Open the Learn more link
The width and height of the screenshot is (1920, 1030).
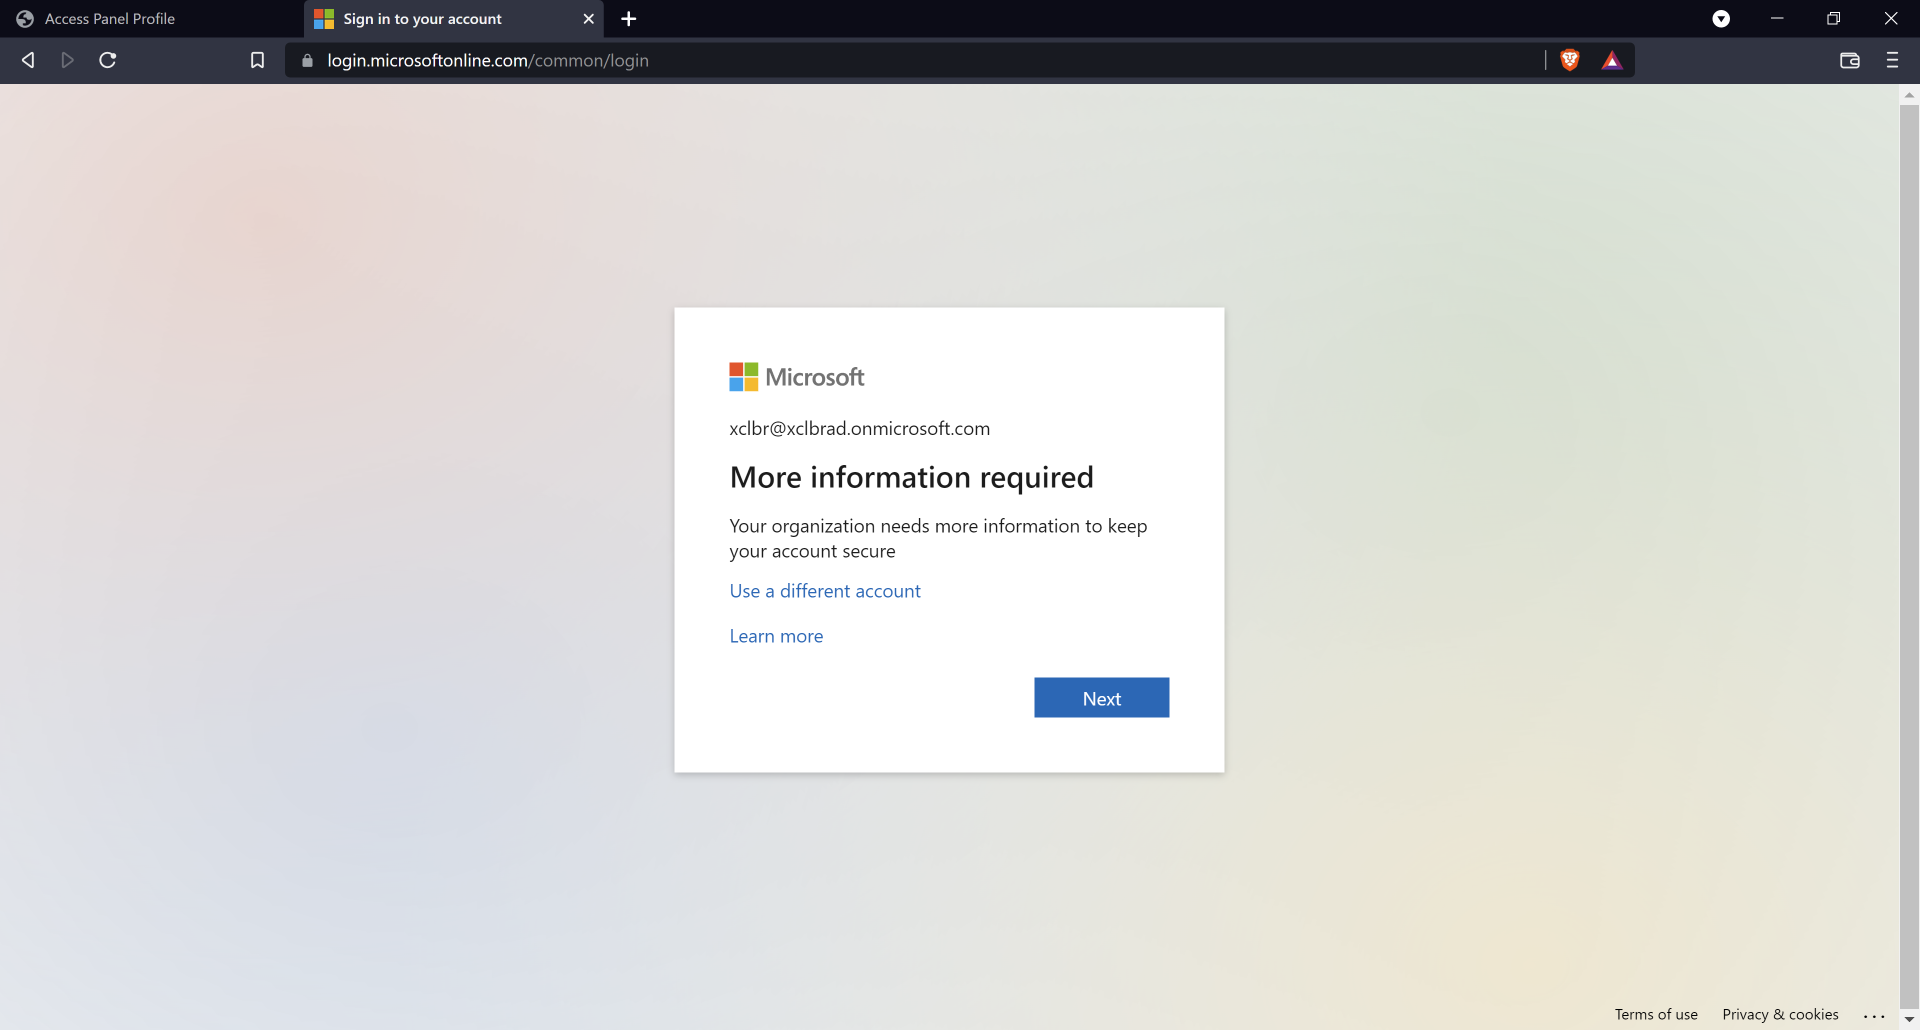776,636
